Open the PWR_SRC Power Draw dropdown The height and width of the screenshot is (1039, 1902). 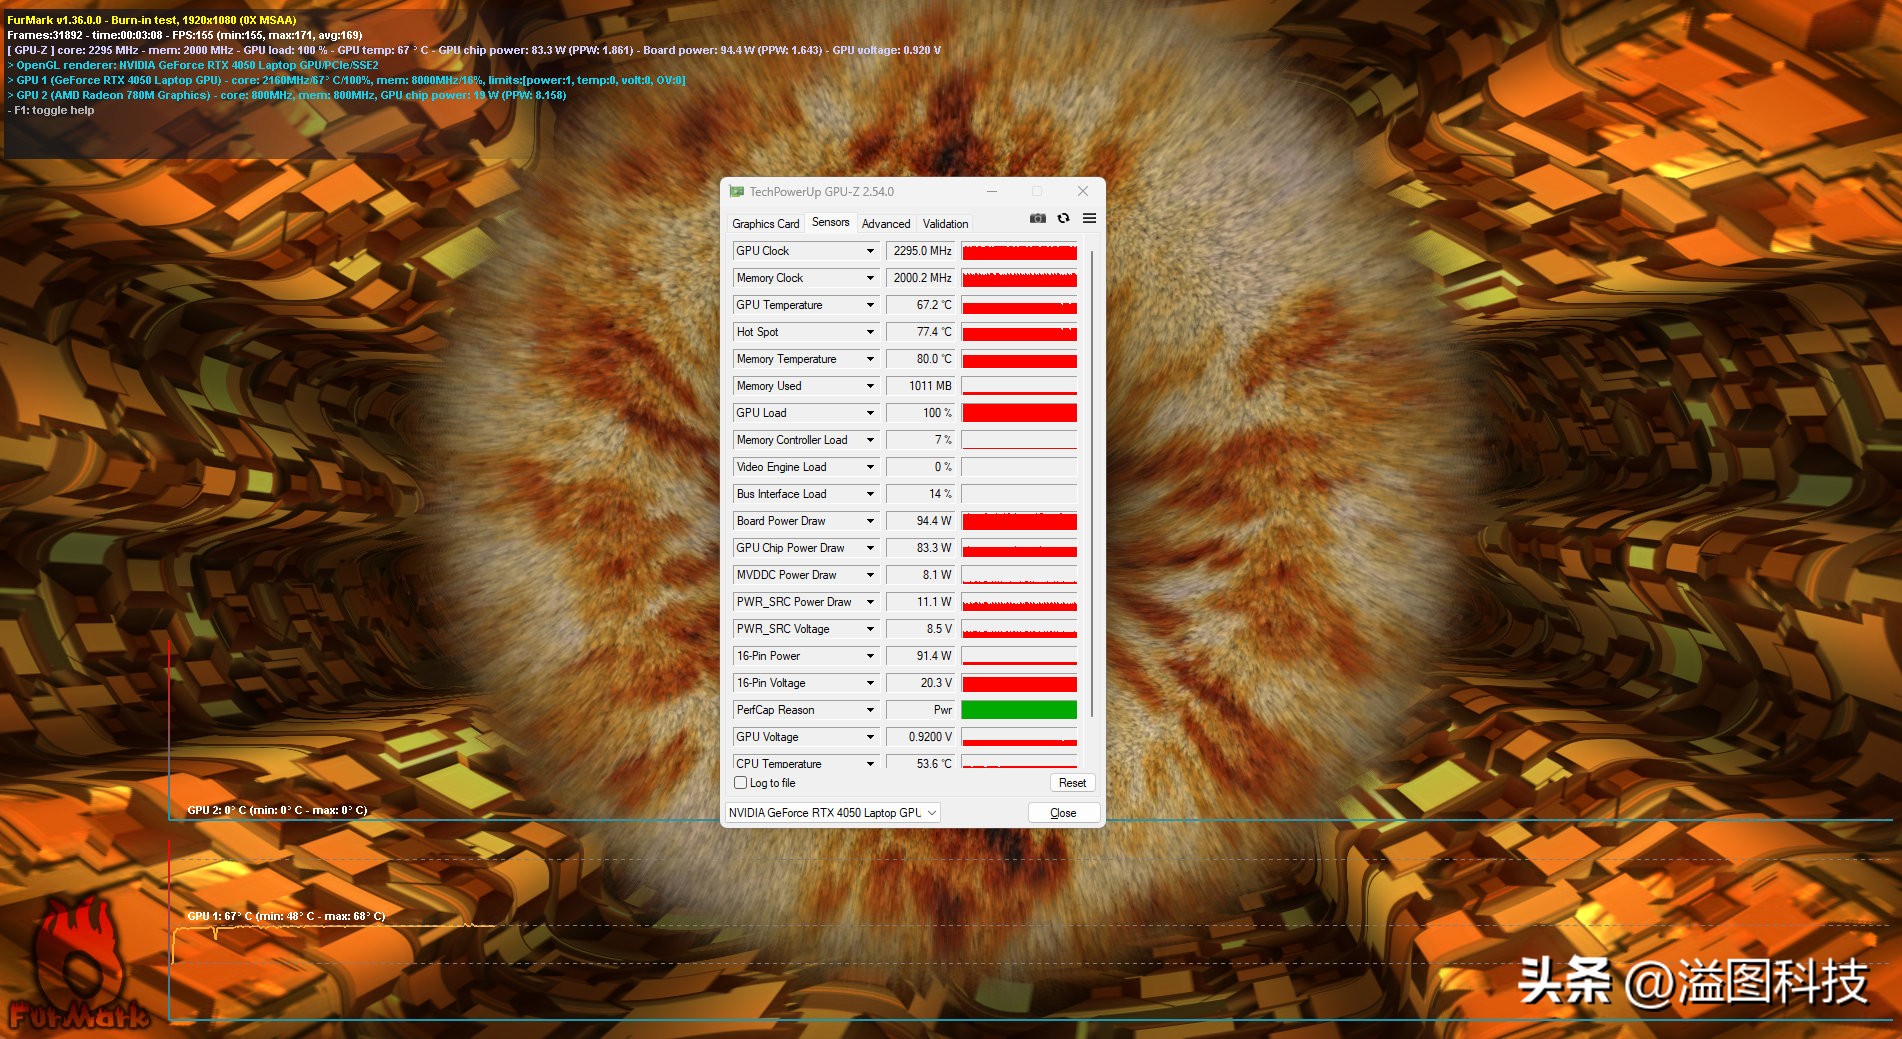point(870,602)
